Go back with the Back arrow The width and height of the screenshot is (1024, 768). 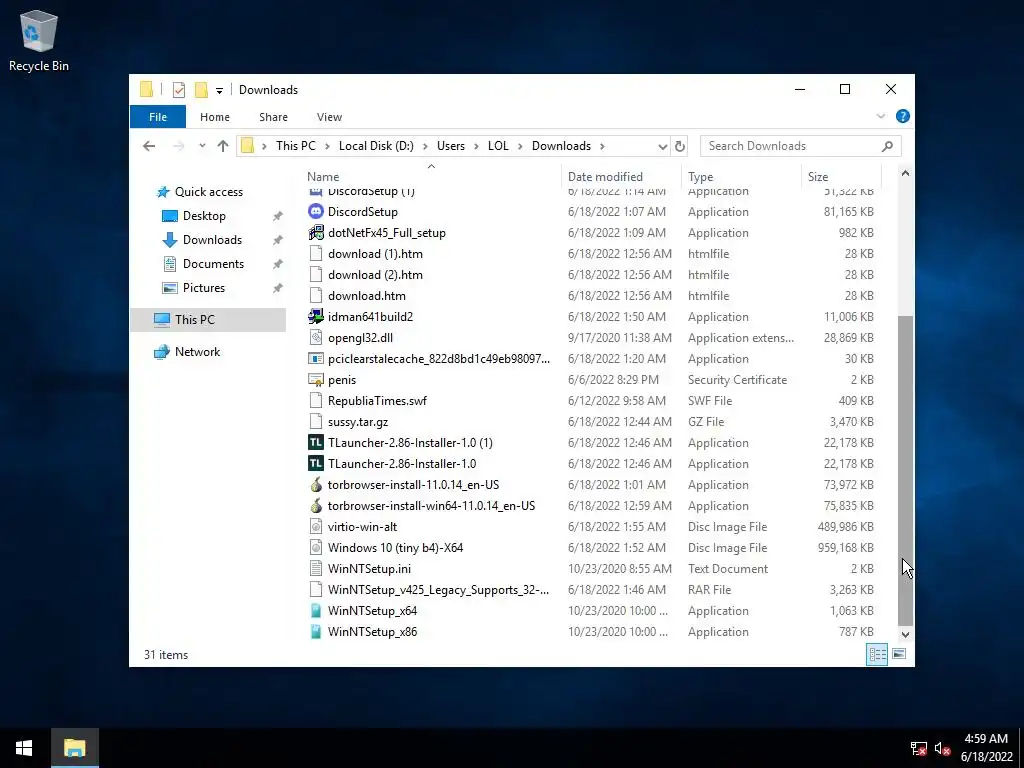coord(149,146)
